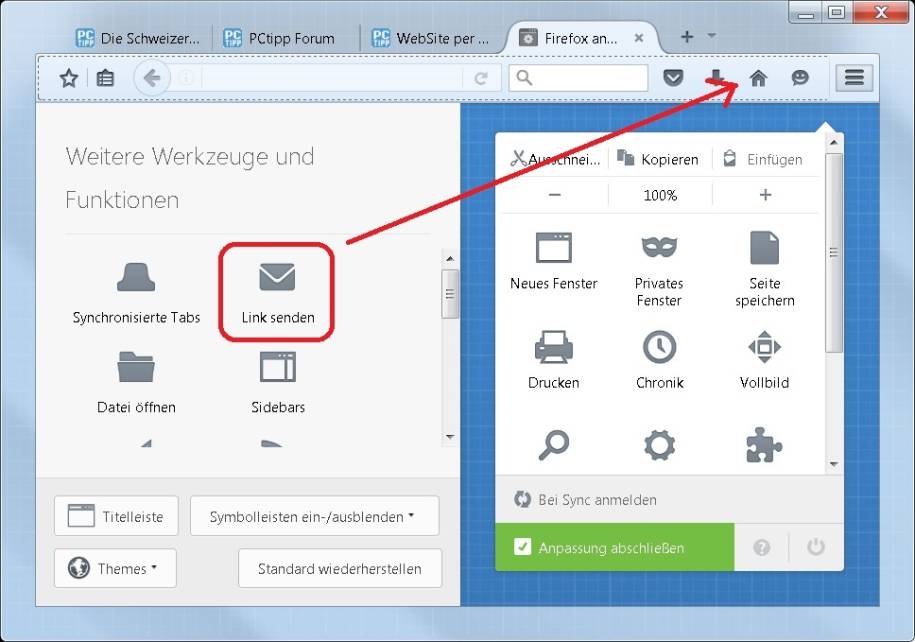Enter Vollbild mode via its icon
The height and width of the screenshot is (642, 915).
(763, 345)
